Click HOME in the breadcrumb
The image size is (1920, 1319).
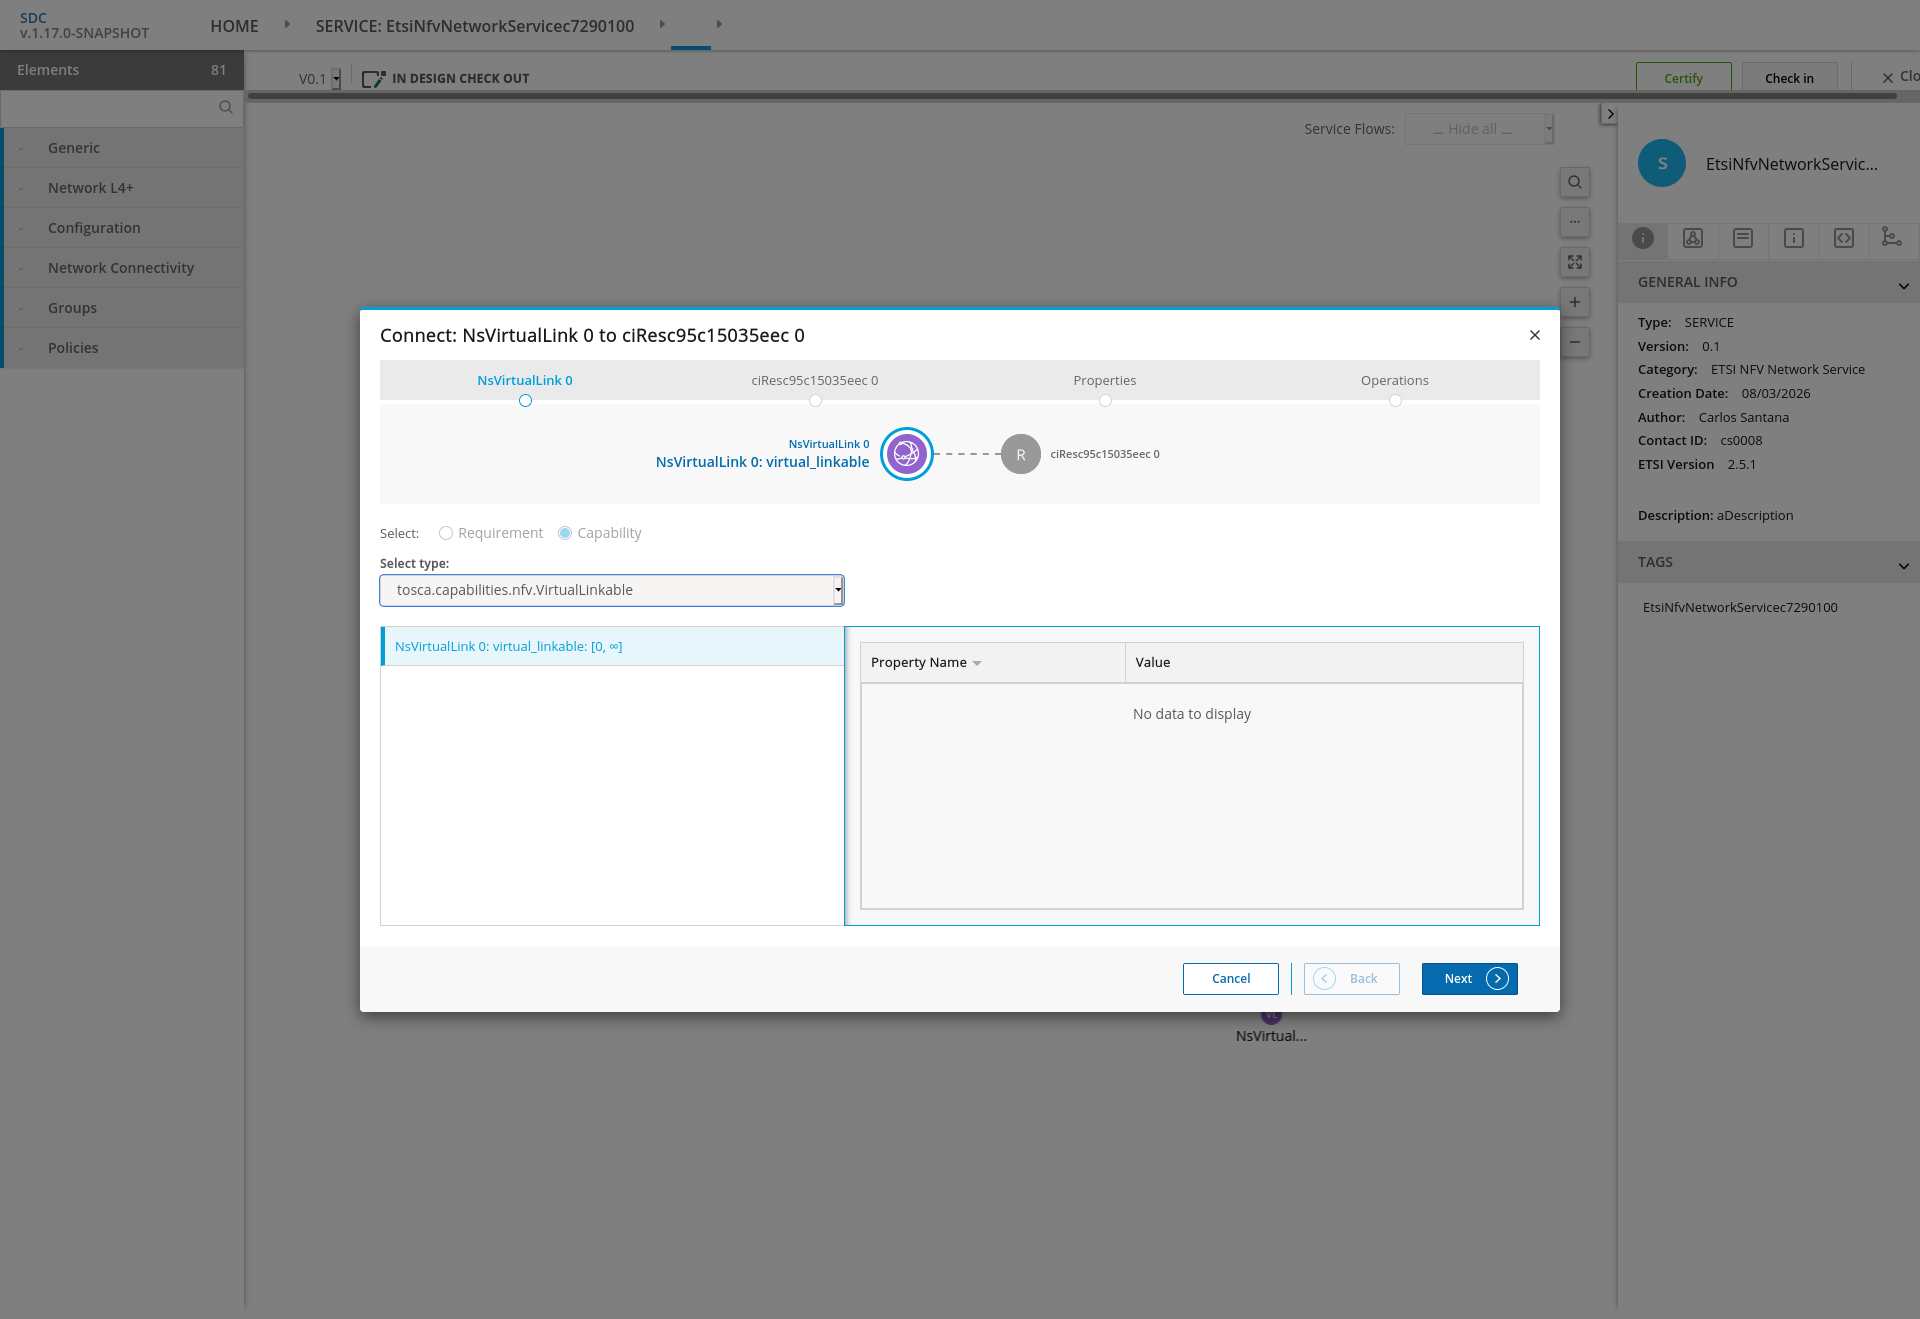tap(235, 26)
